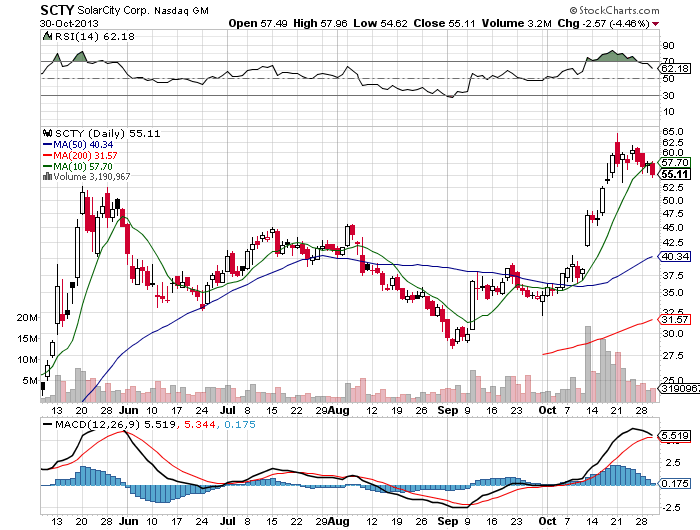The width and height of the screenshot is (700, 530).
Task: Click the red 31.57 price axis tag
Action: click(x=675, y=319)
